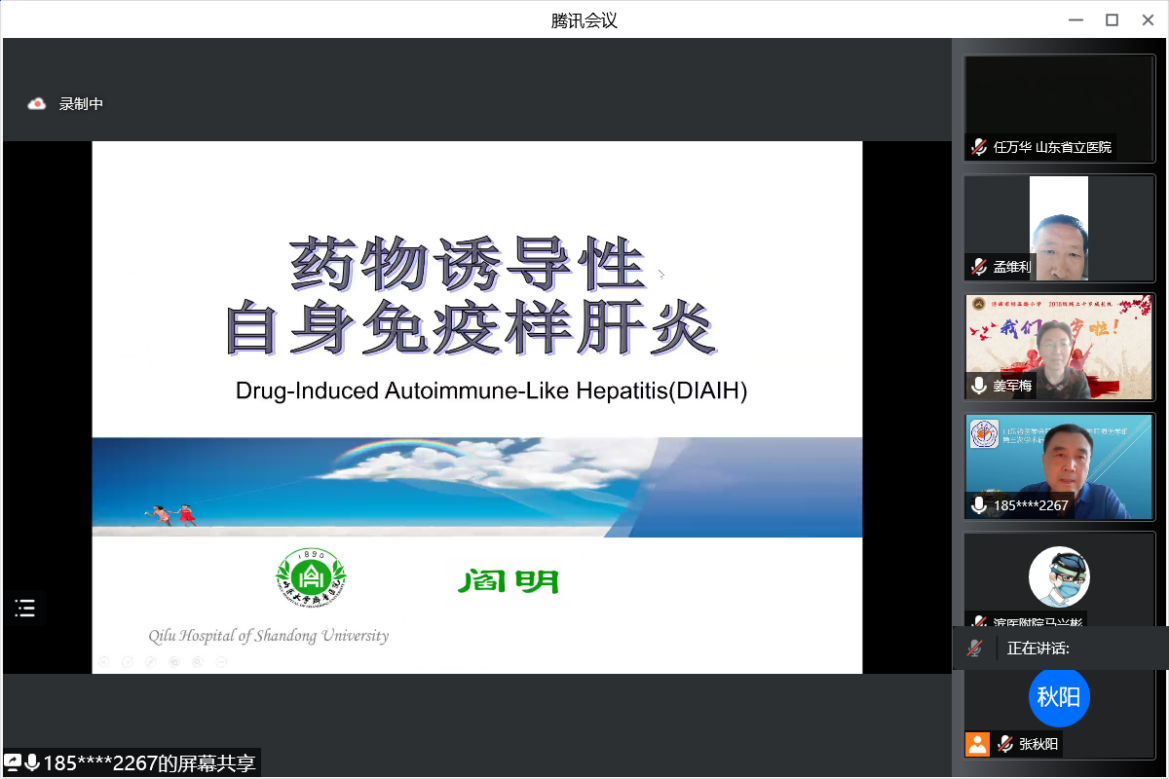Click the orange host avatar icon for 张秋阳
Image resolution: width=1169 pixels, height=779 pixels.
point(977,744)
